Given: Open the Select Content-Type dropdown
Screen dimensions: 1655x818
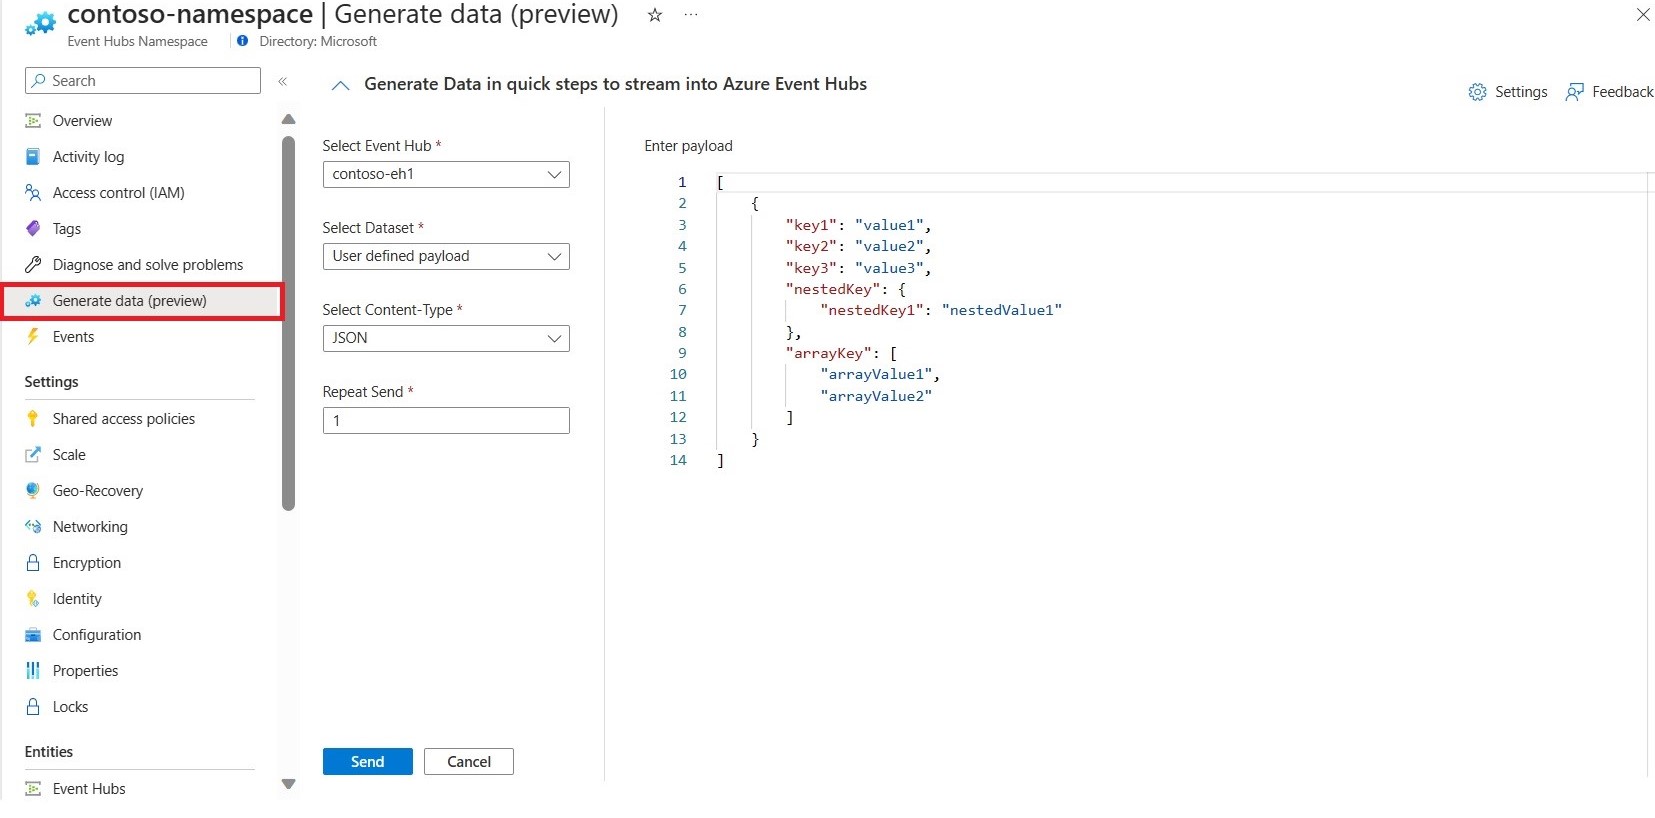Looking at the screenshot, I should (446, 338).
